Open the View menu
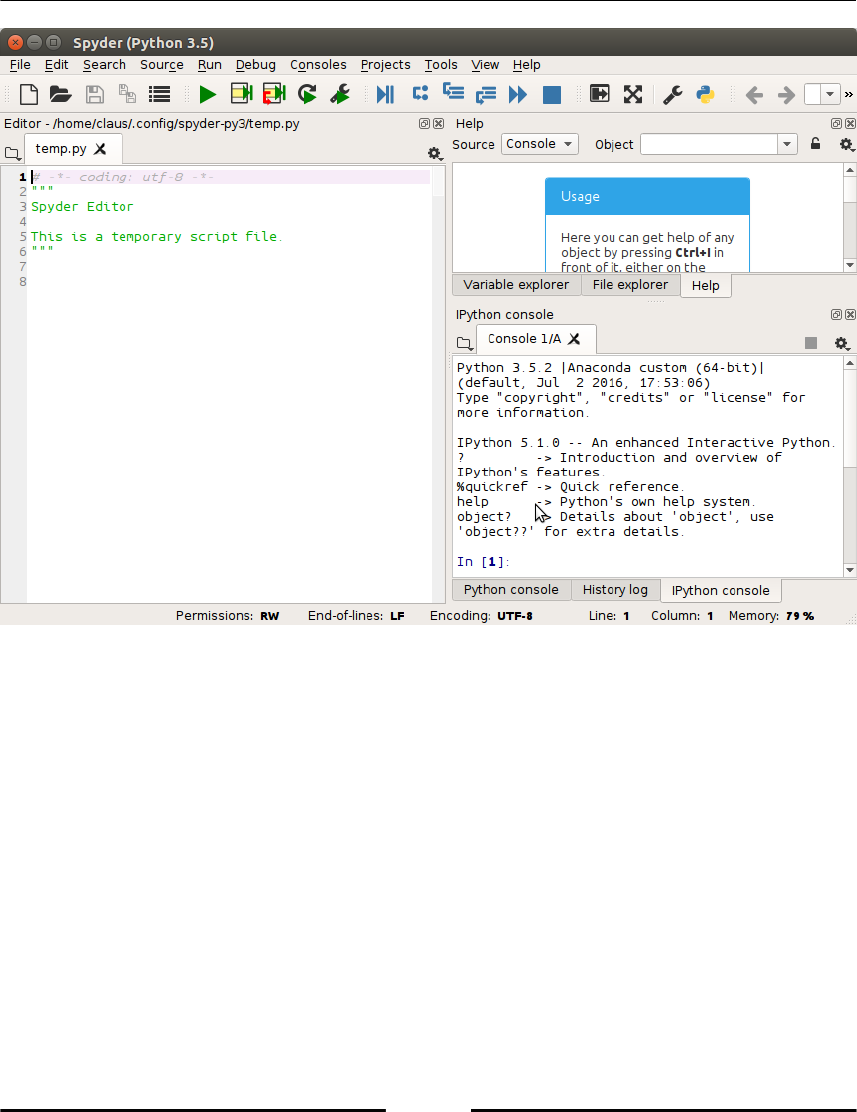This screenshot has width=857, height=1112. coord(485,65)
